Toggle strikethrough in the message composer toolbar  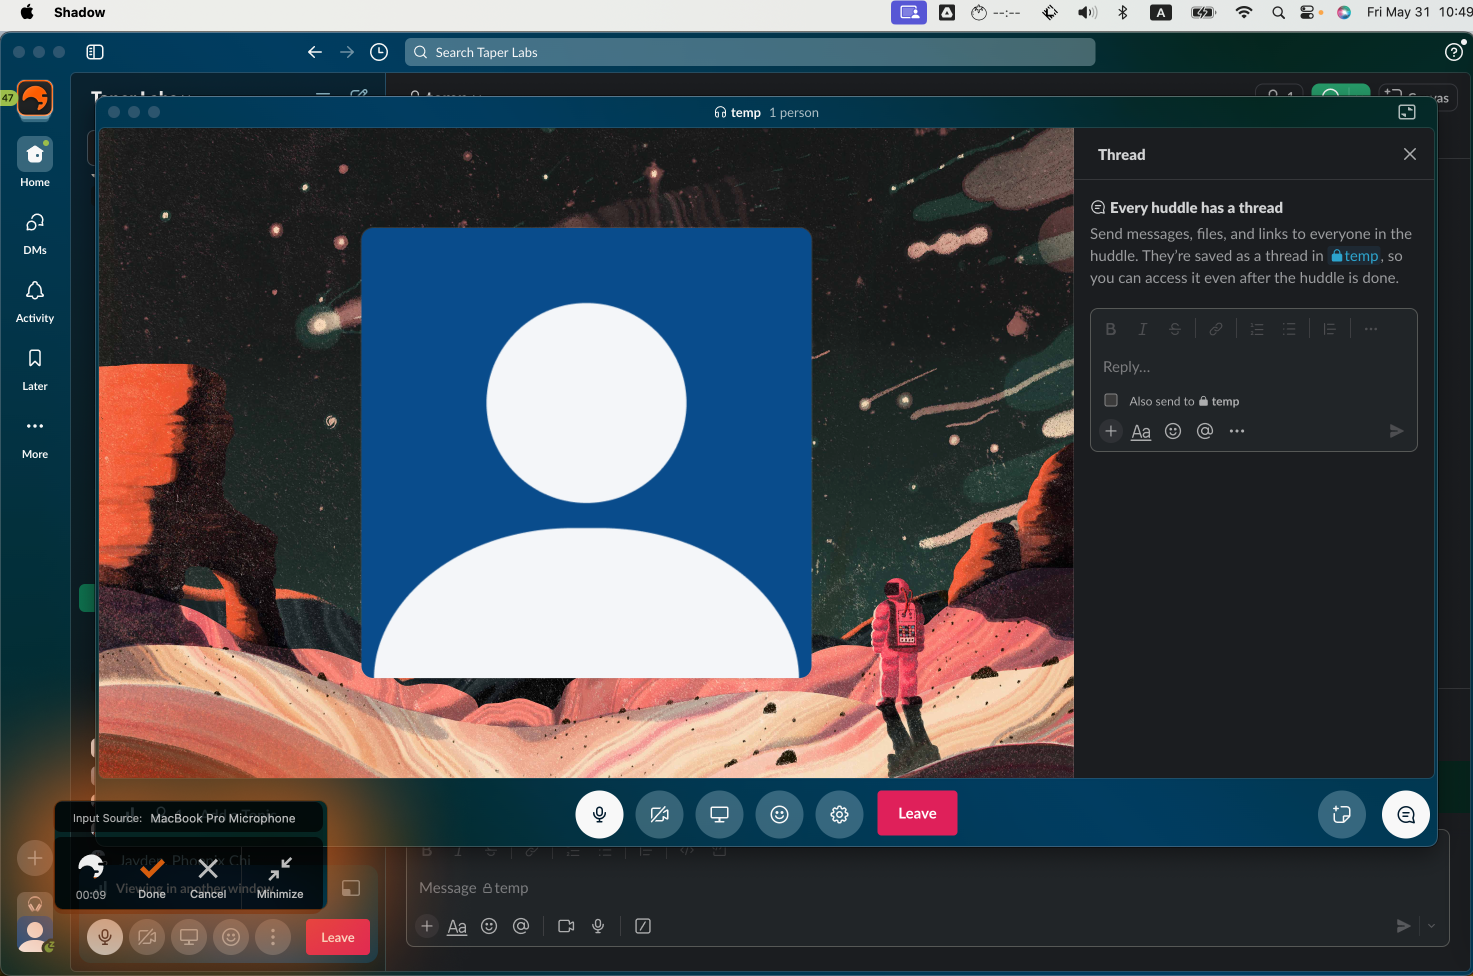[490, 850]
